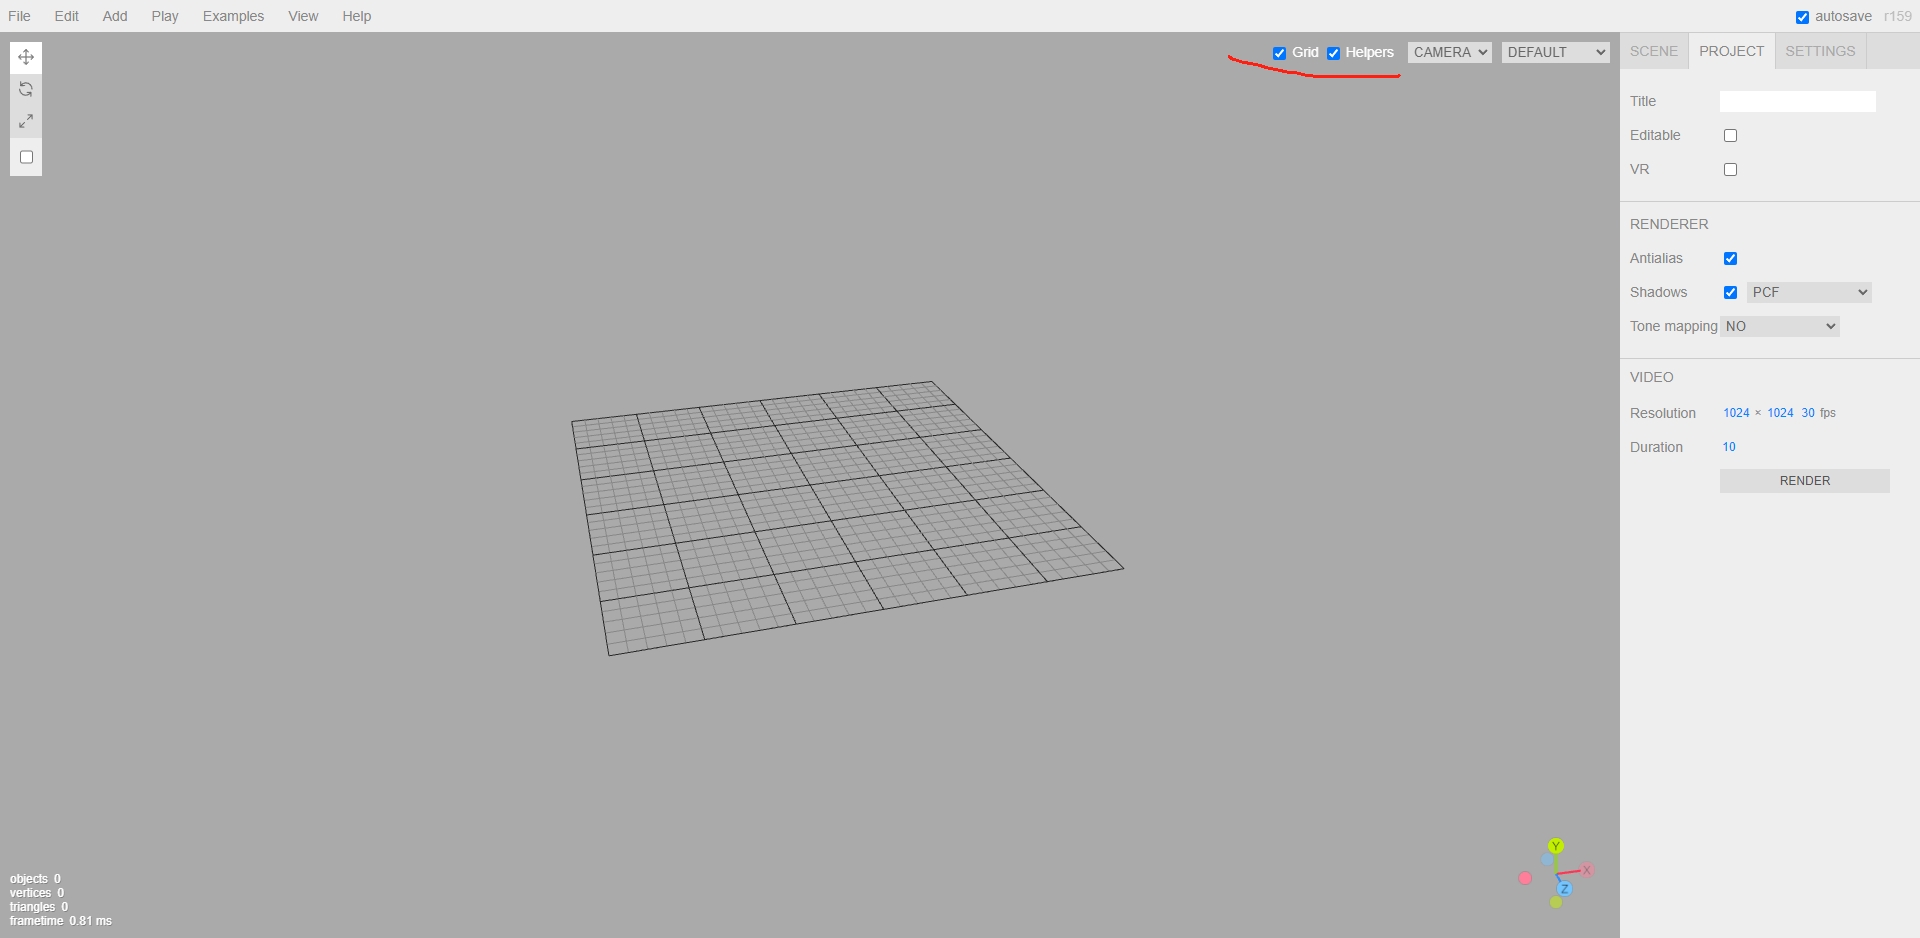Click the pink negative-X gizmo dot
The image size is (1920, 938).
pos(1525,878)
